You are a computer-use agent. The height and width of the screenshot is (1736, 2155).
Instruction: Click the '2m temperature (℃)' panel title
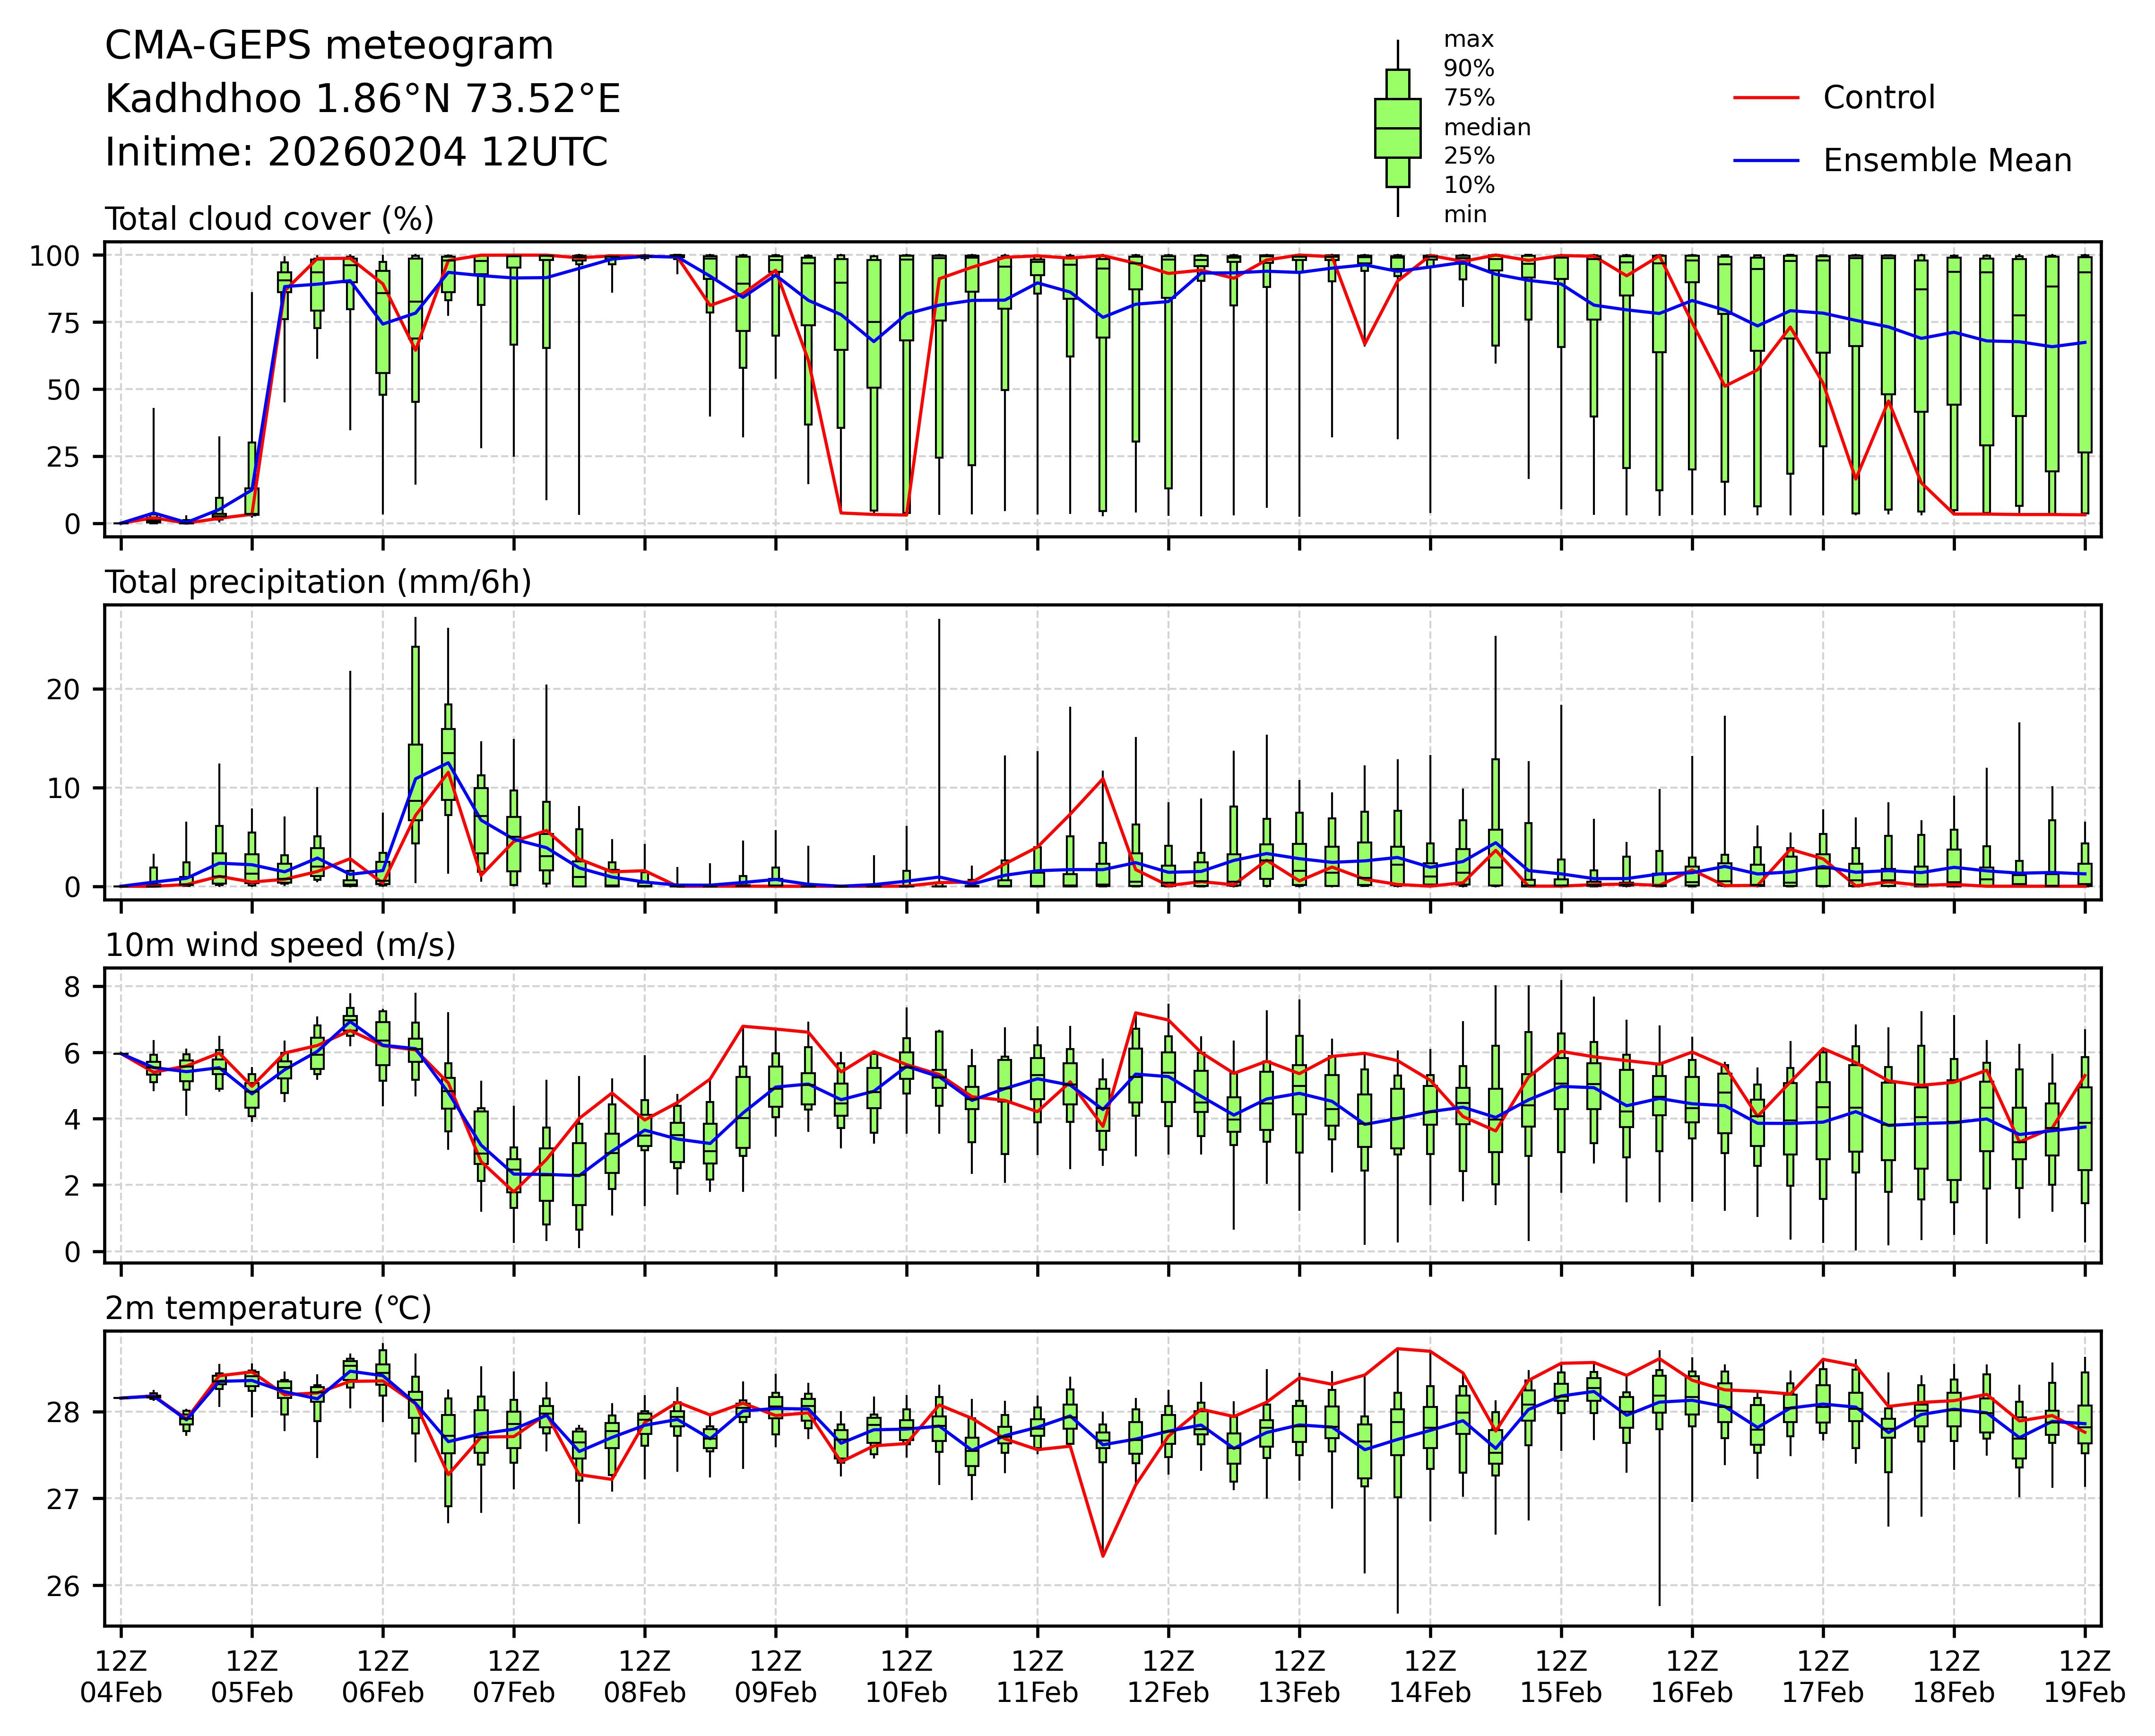[x=268, y=1308]
